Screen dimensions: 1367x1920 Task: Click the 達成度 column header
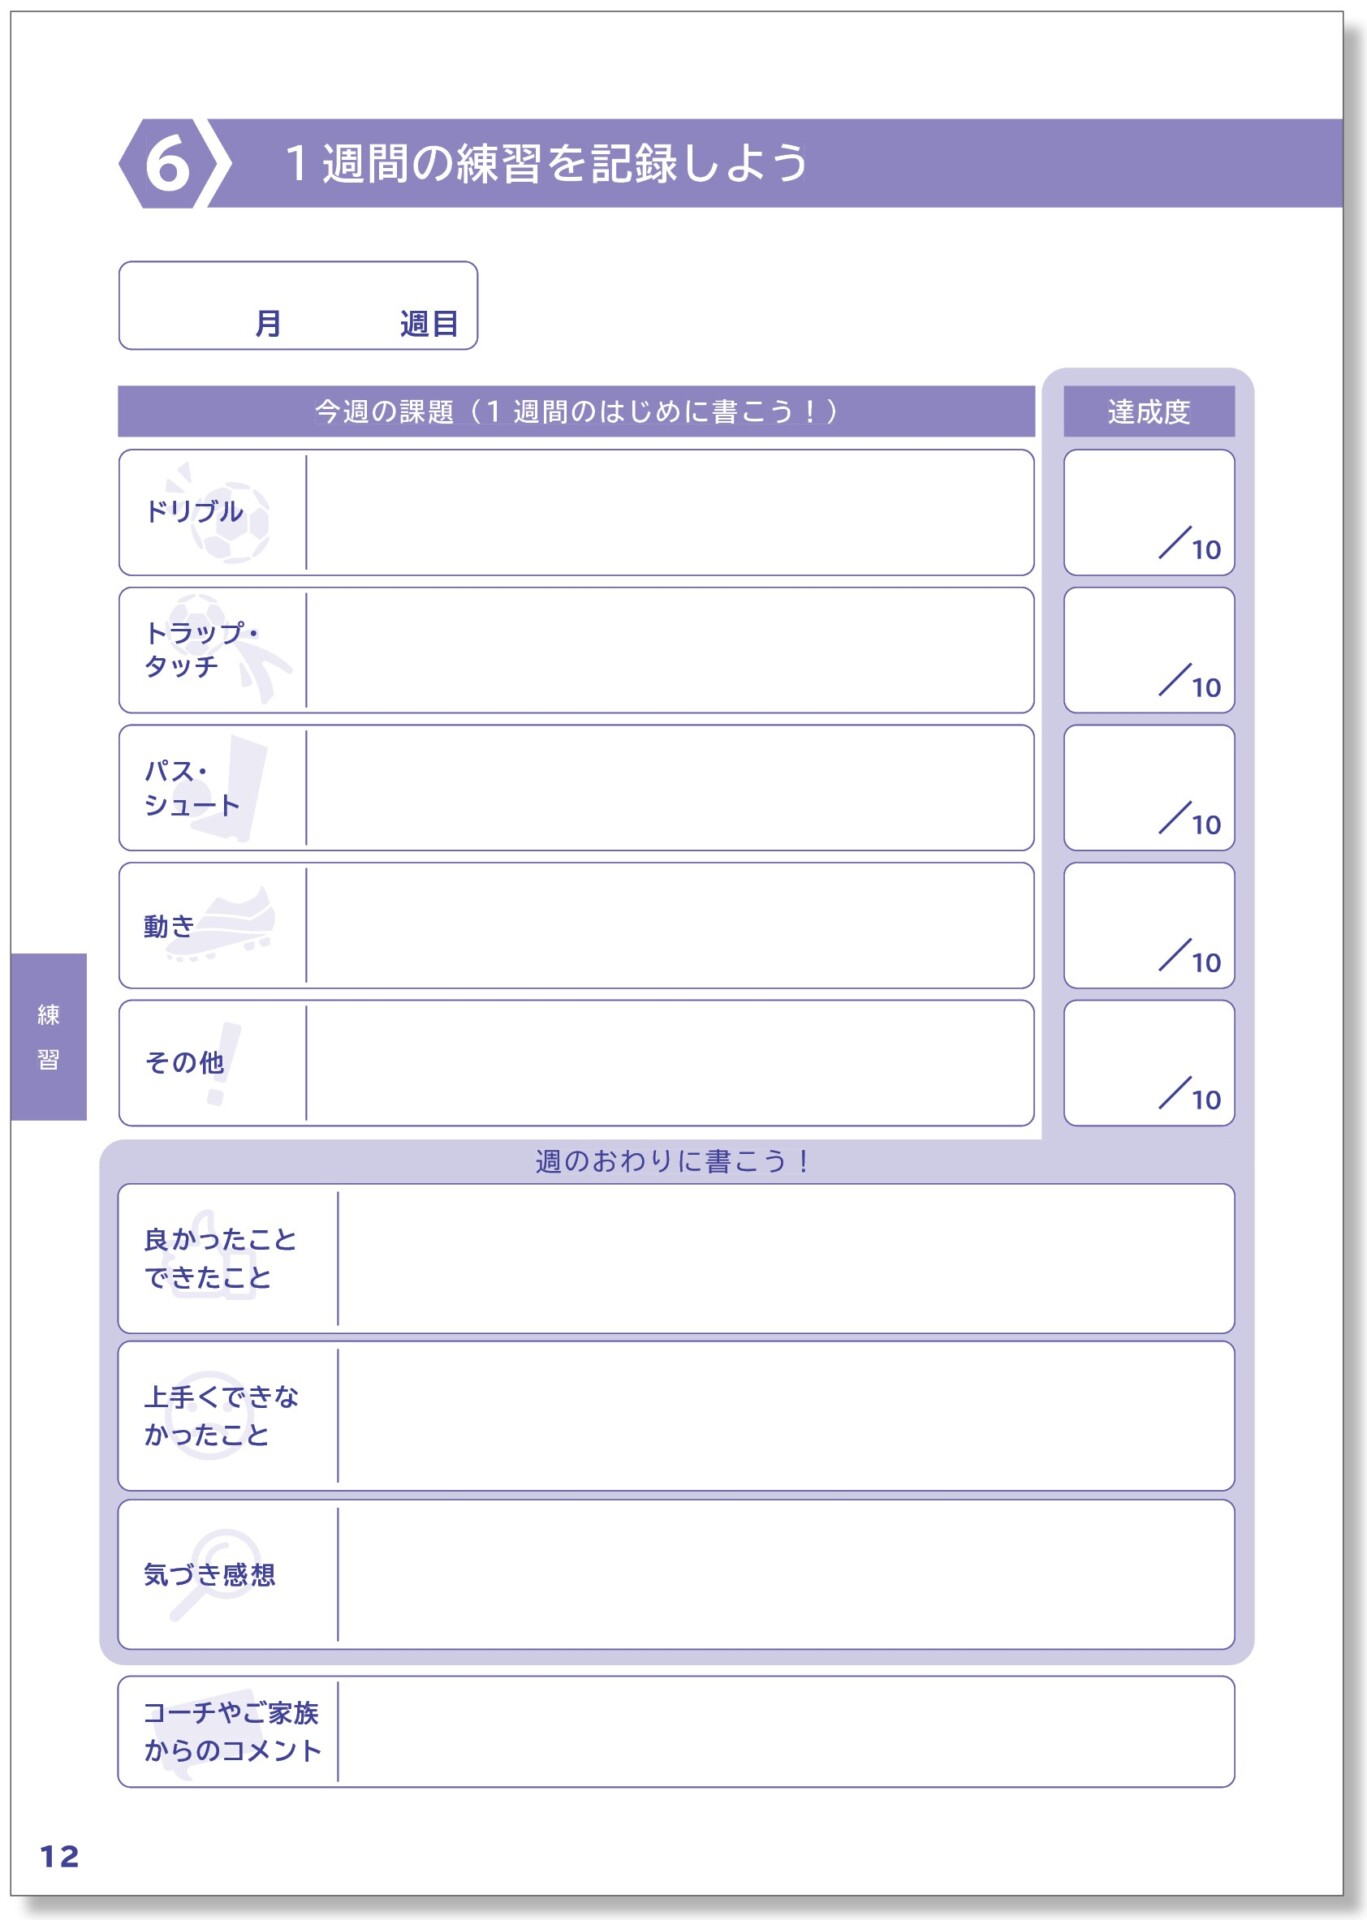(1149, 411)
